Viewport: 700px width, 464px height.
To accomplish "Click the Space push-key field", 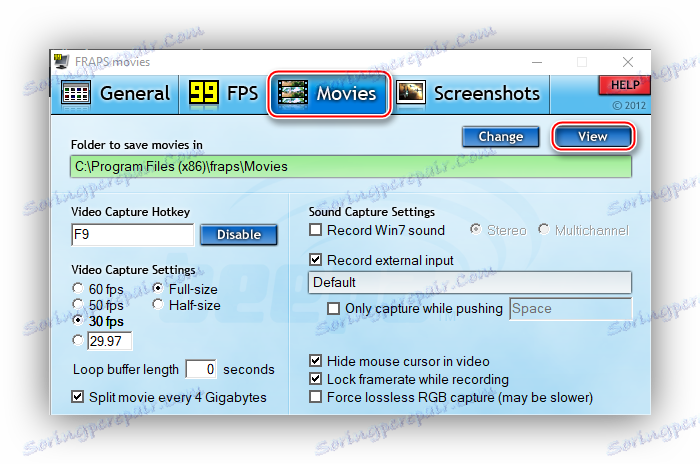I will [x=571, y=309].
